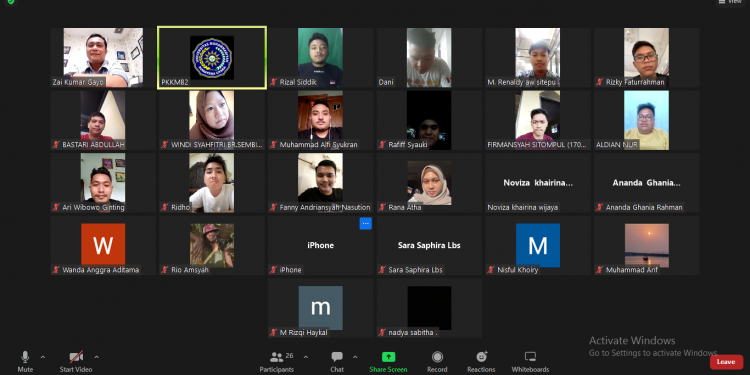Image resolution: width=750 pixels, height=375 pixels.
Task: Select Rana Atha's video tile
Action: point(429,183)
